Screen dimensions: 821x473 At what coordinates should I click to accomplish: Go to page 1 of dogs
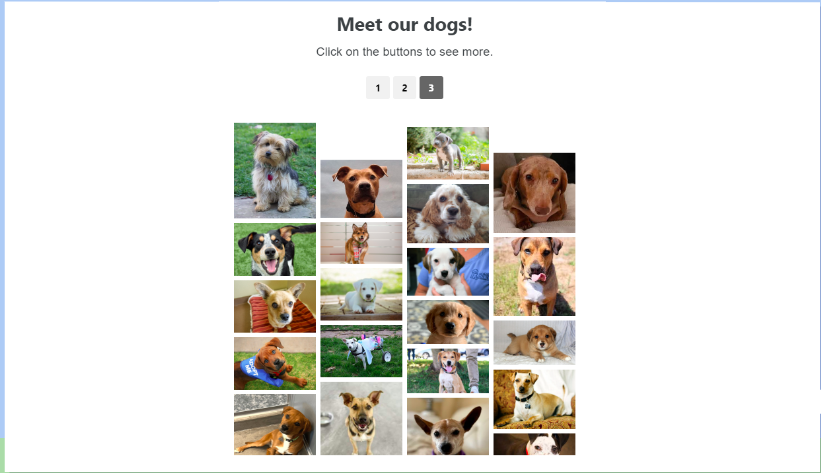(x=378, y=87)
